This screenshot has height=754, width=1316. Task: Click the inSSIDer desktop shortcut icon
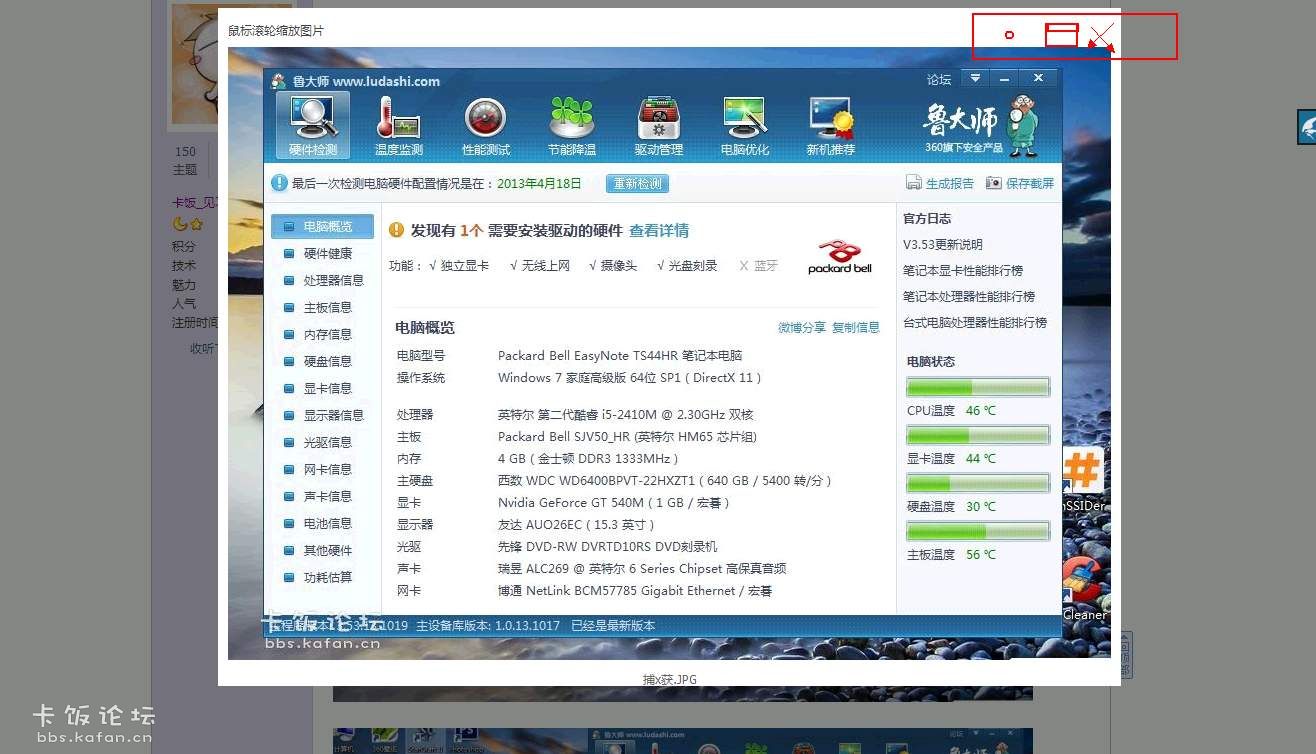[x=1083, y=479]
